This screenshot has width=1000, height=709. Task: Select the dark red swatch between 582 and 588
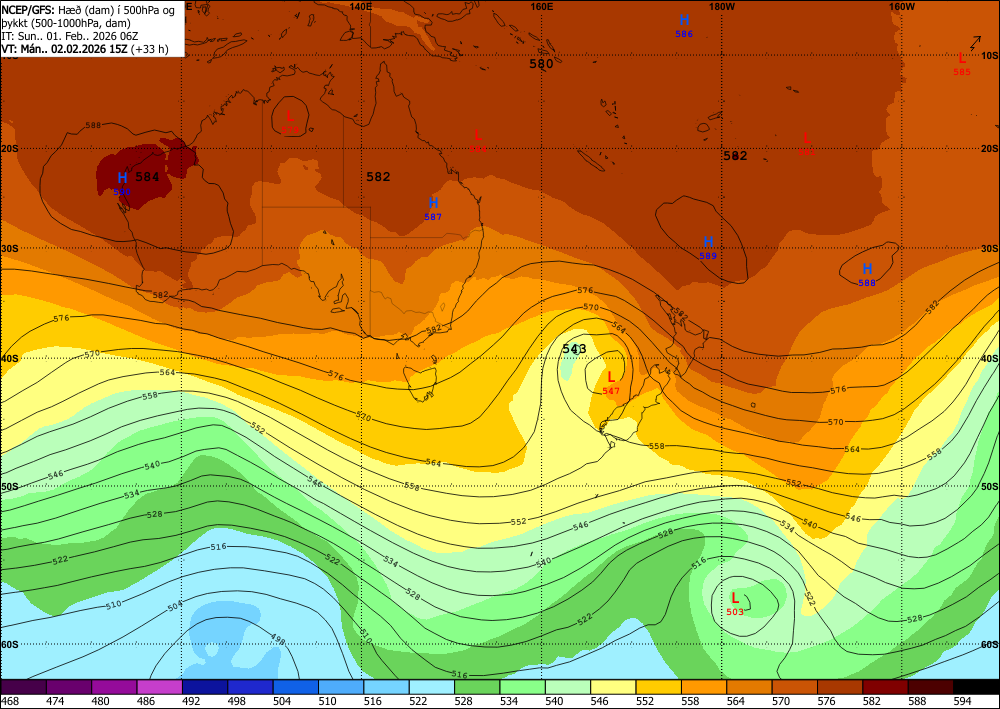[x=885, y=687]
